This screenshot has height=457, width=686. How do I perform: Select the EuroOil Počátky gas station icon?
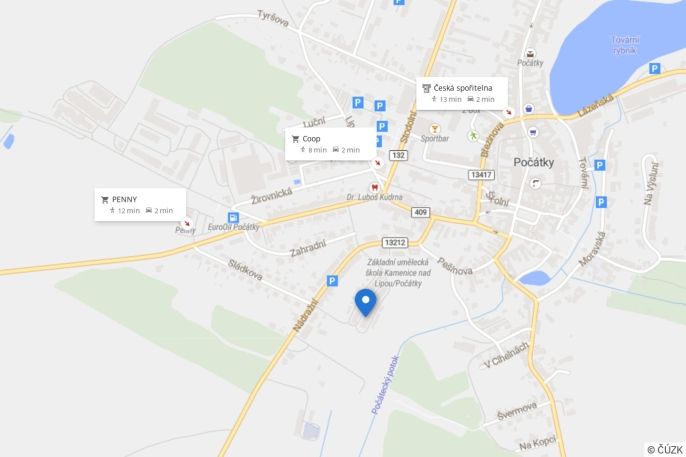(233, 217)
